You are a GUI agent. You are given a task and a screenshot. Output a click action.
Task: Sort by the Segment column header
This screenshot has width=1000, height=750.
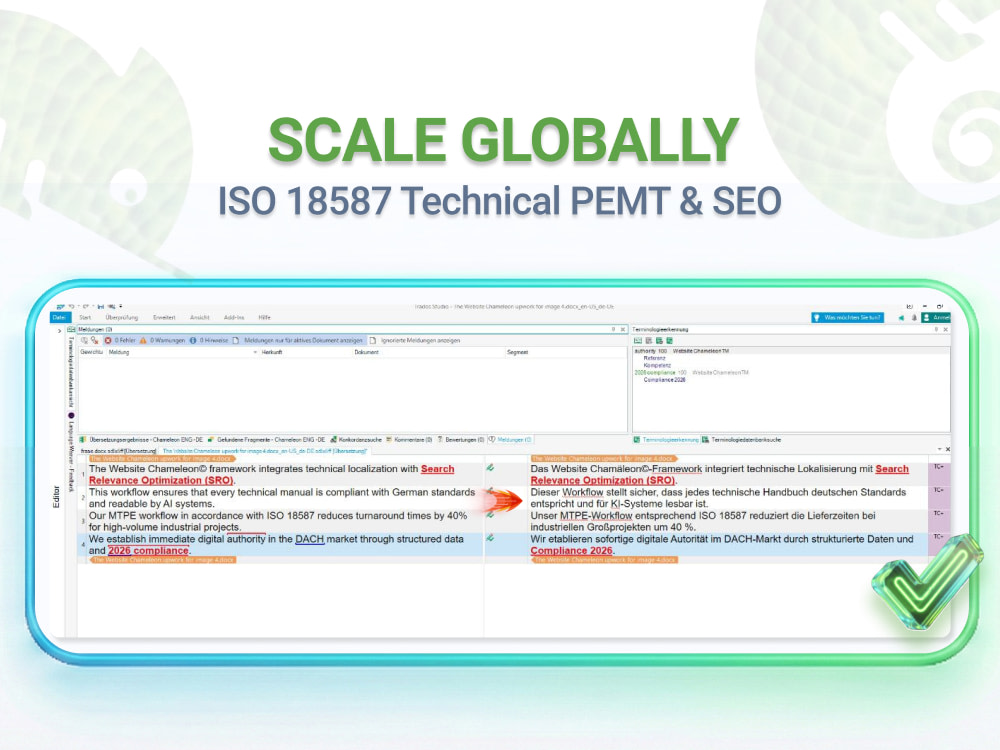pos(517,352)
